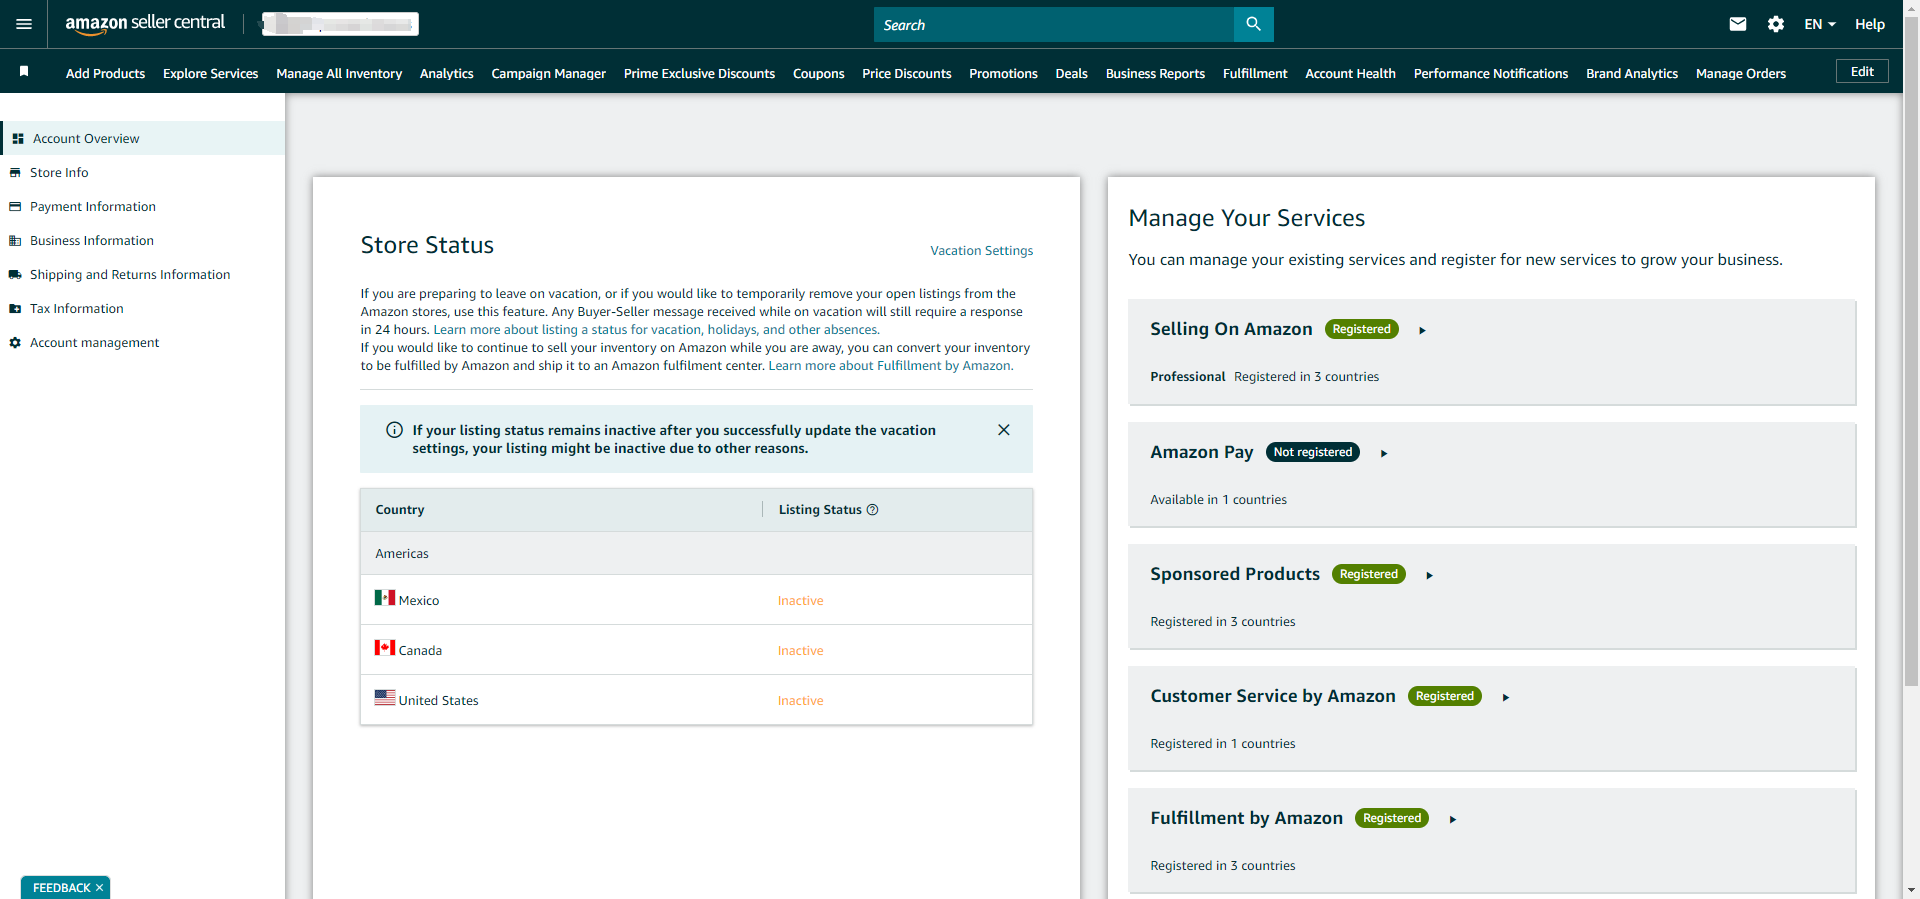Open the listing status for vacation help link

[x=656, y=330]
